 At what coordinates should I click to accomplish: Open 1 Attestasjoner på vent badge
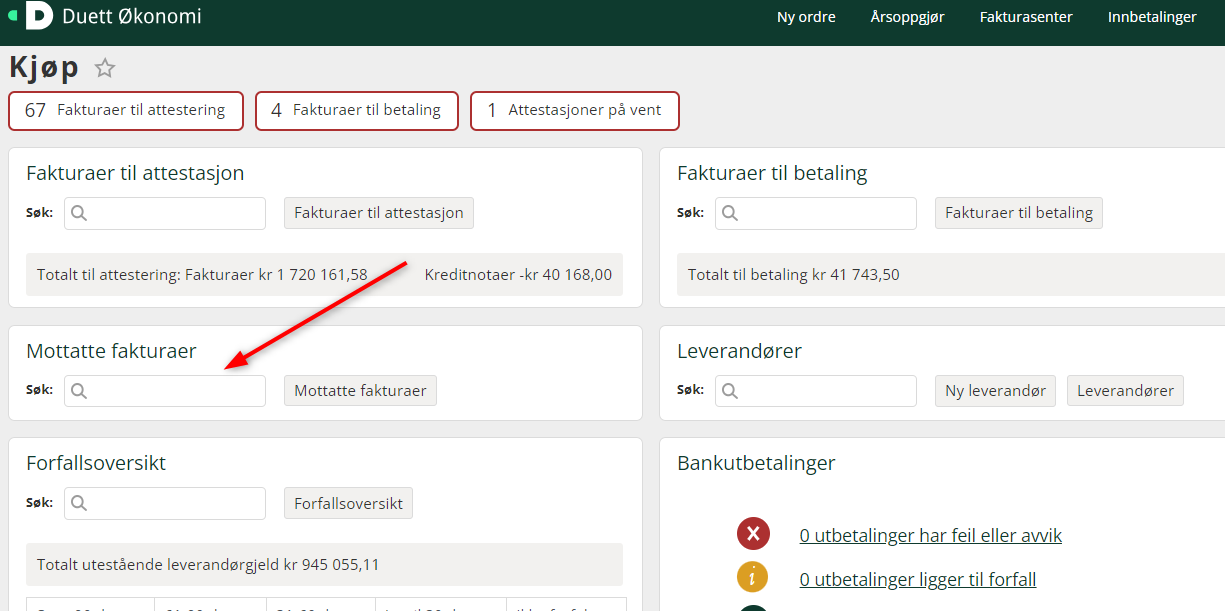click(x=575, y=110)
